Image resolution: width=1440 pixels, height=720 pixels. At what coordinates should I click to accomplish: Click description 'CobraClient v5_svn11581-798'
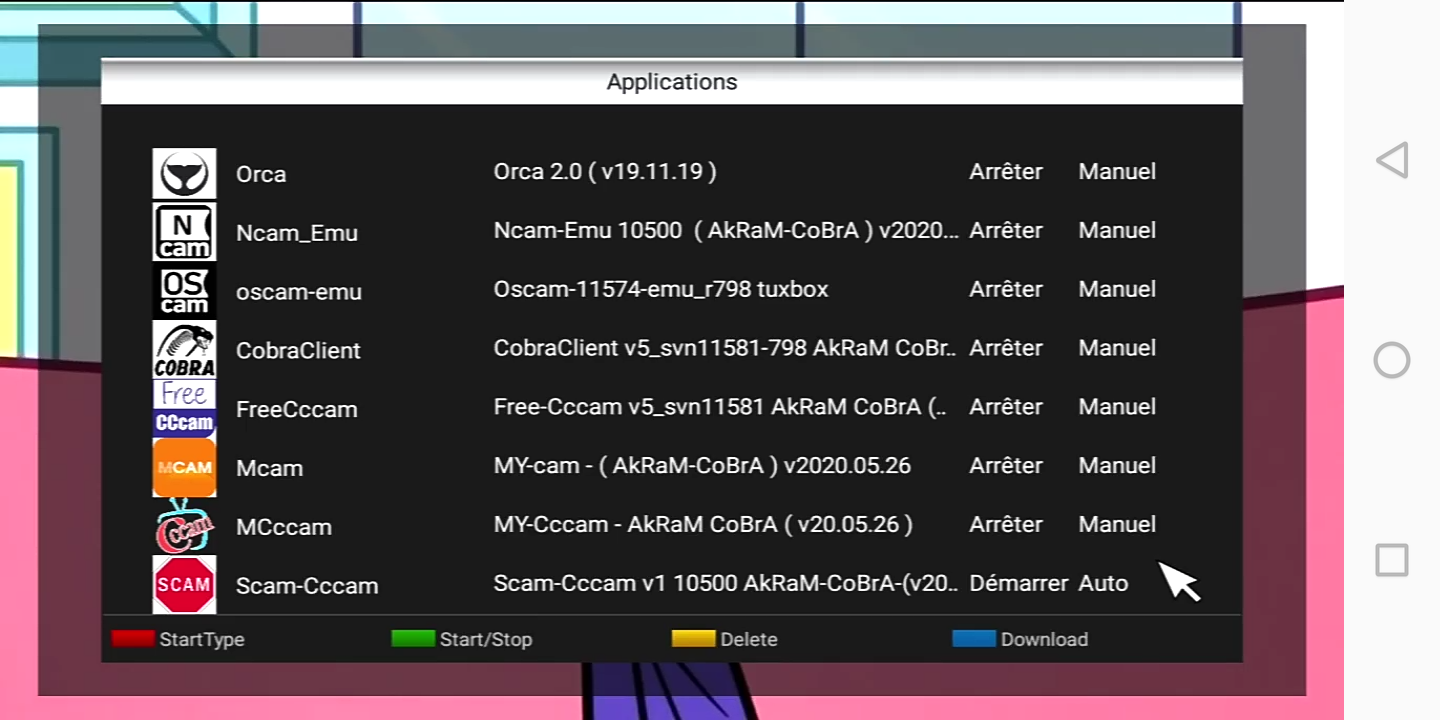(x=726, y=348)
